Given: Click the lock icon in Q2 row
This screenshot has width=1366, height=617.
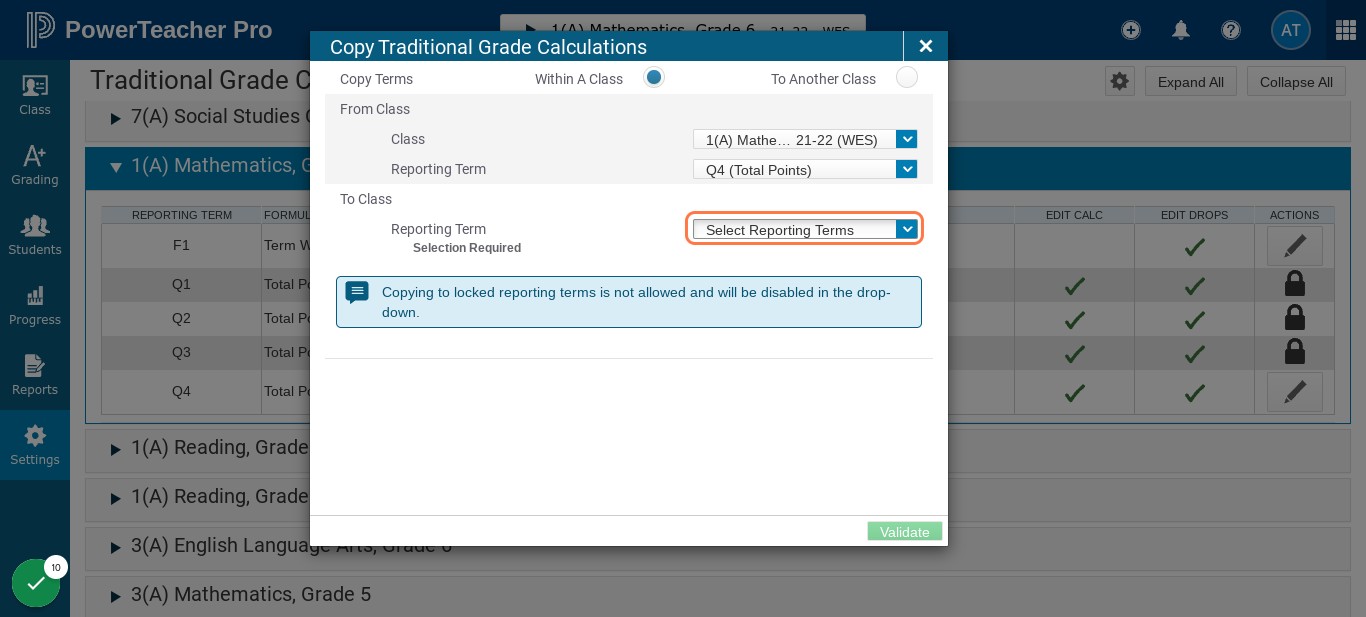Looking at the screenshot, I should click(1294, 318).
